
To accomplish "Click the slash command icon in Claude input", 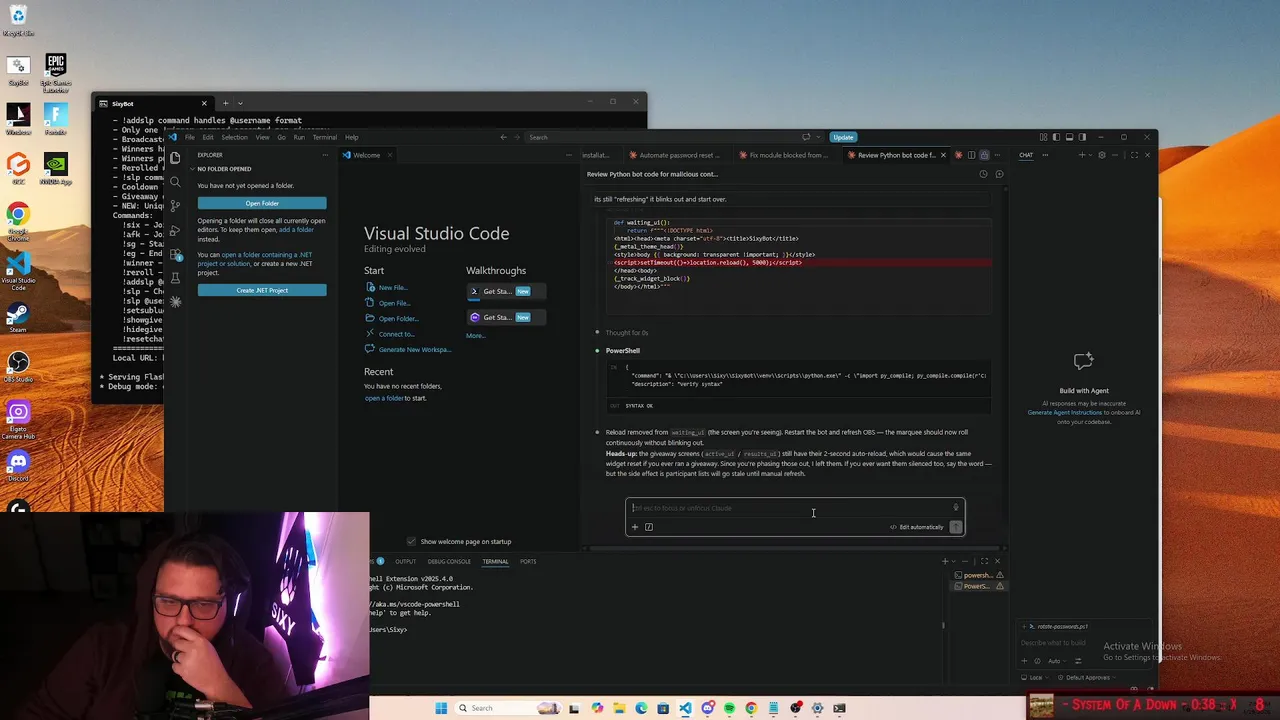I will (648, 527).
